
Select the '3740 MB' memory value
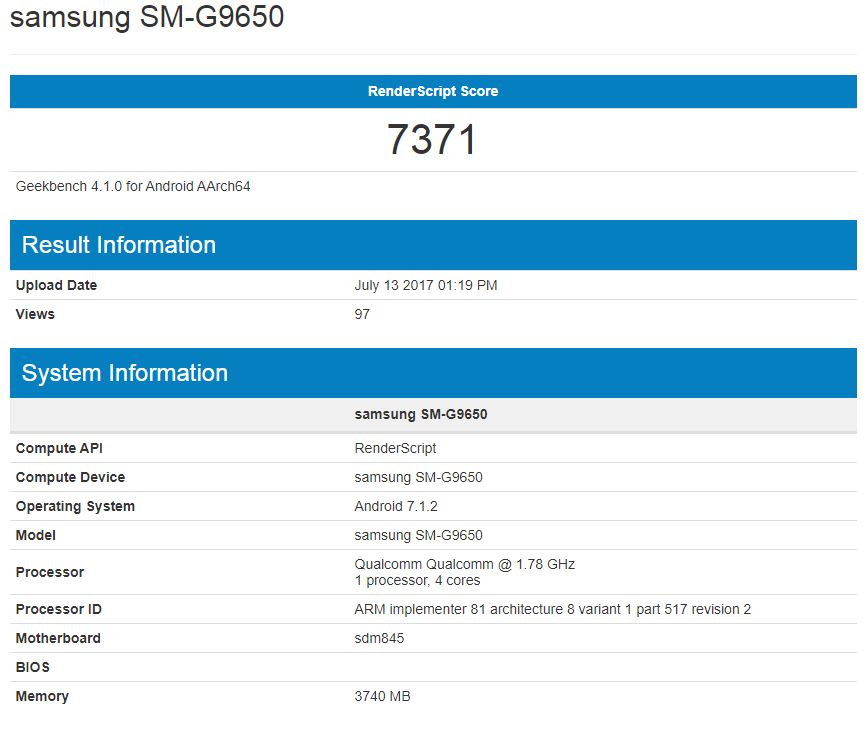point(383,696)
